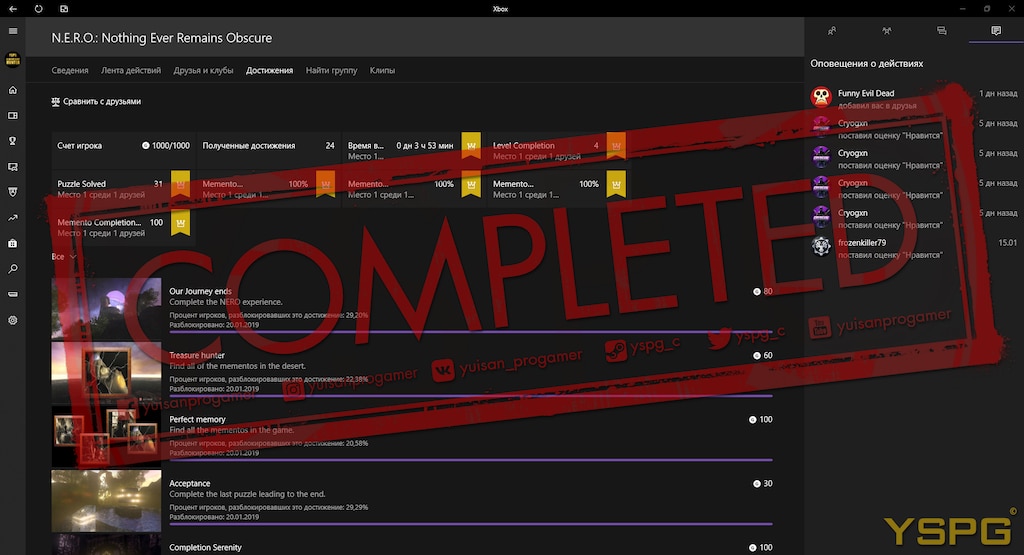Click the Treasure hunter progress bar
The height and width of the screenshot is (555, 1024).
tap(471, 396)
